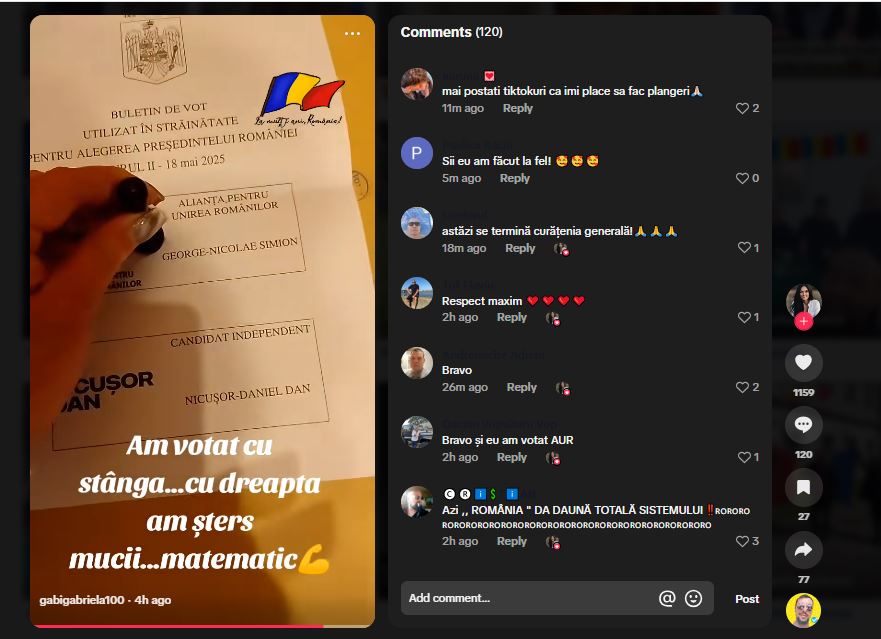The height and width of the screenshot is (639, 881).
Task: Open the emoji picker in the comment box
Action: click(x=693, y=598)
